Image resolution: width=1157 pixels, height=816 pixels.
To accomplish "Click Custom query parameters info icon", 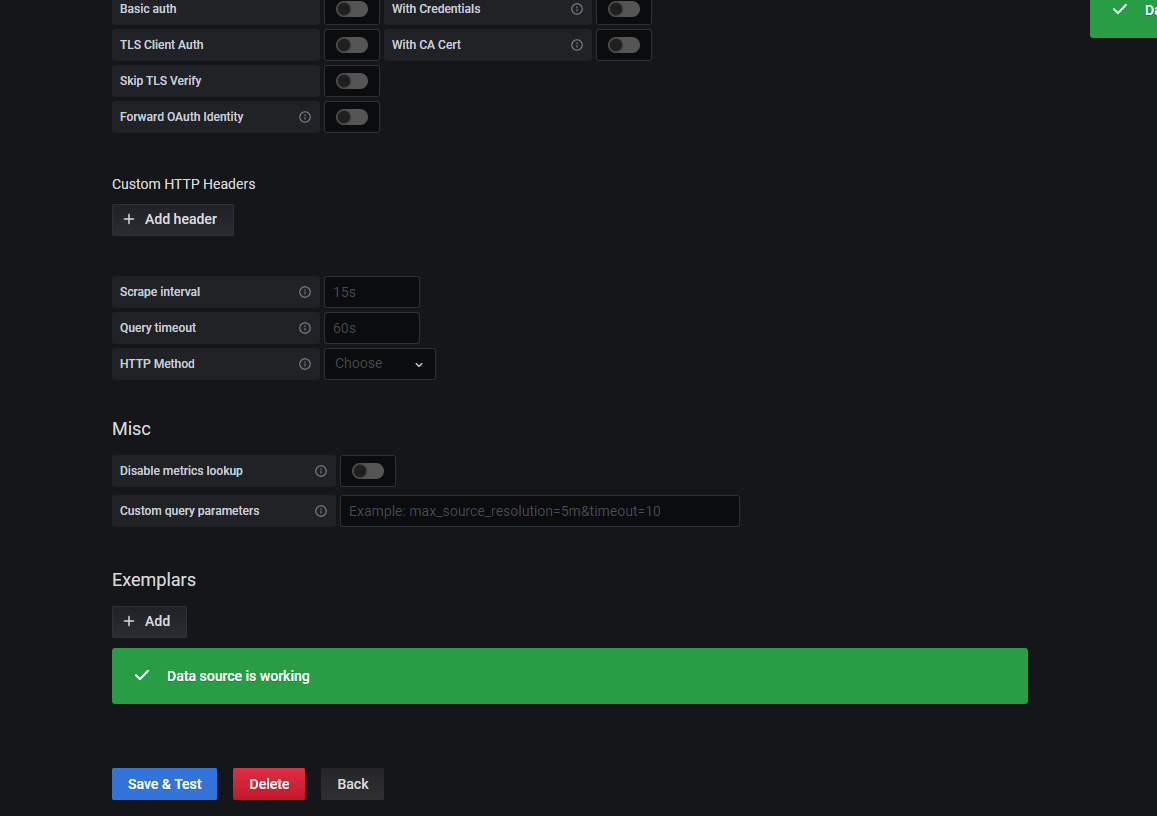I will tap(321, 511).
